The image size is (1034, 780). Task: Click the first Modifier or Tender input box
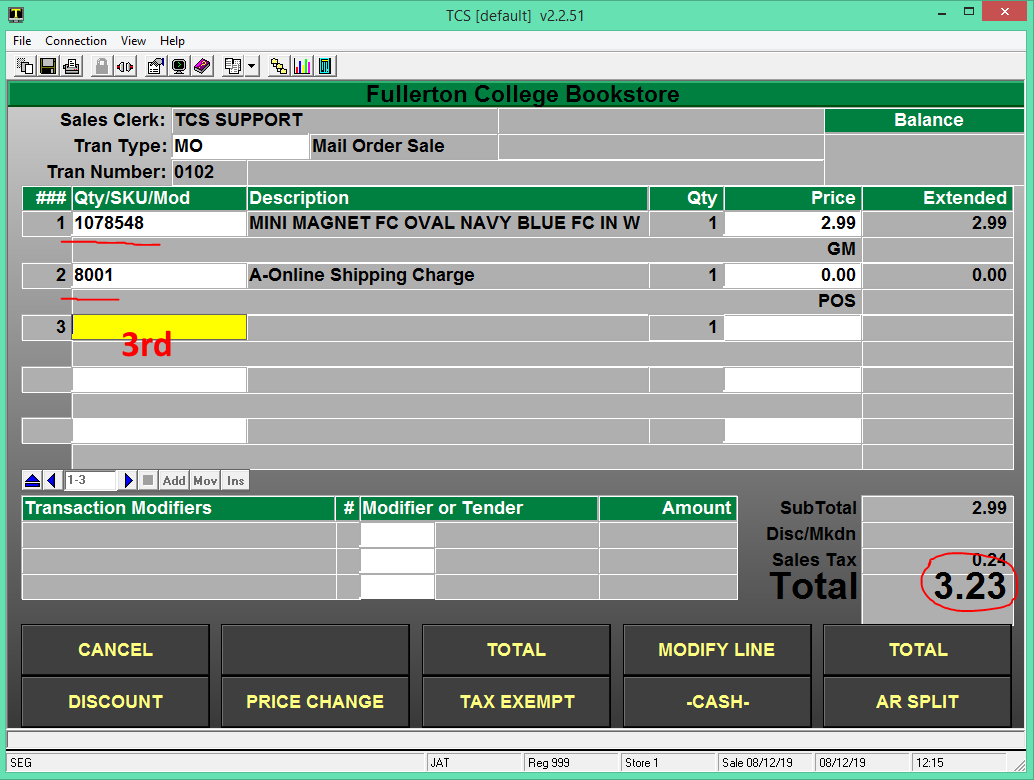398,535
